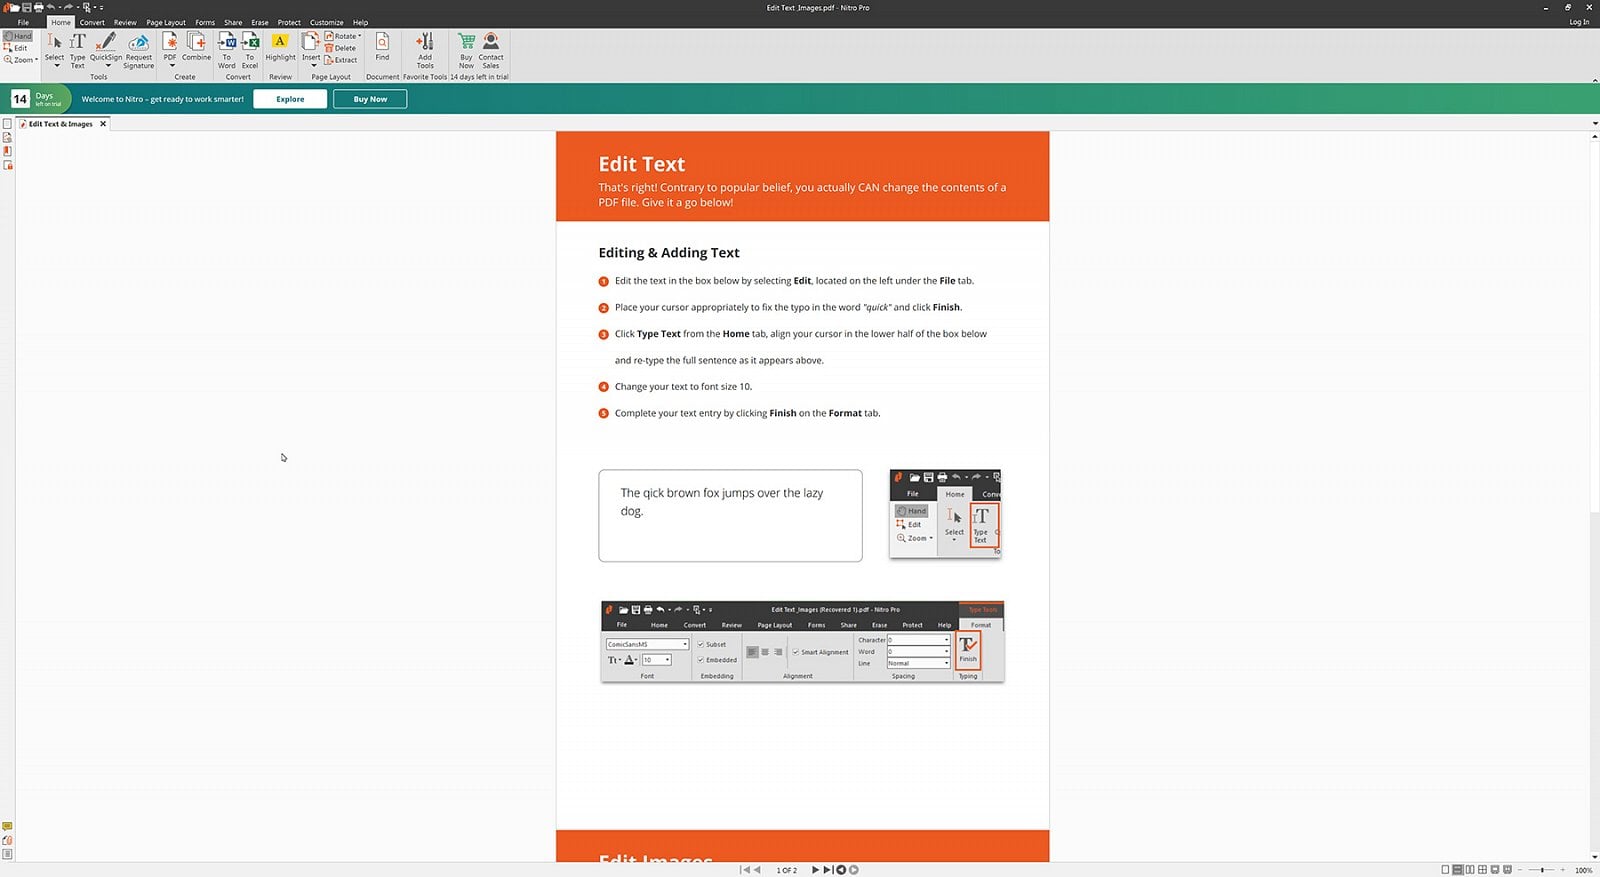Viewport: 1600px width, 877px height.
Task: Enable single page view mode
Action: click(x=1445, y=870)
